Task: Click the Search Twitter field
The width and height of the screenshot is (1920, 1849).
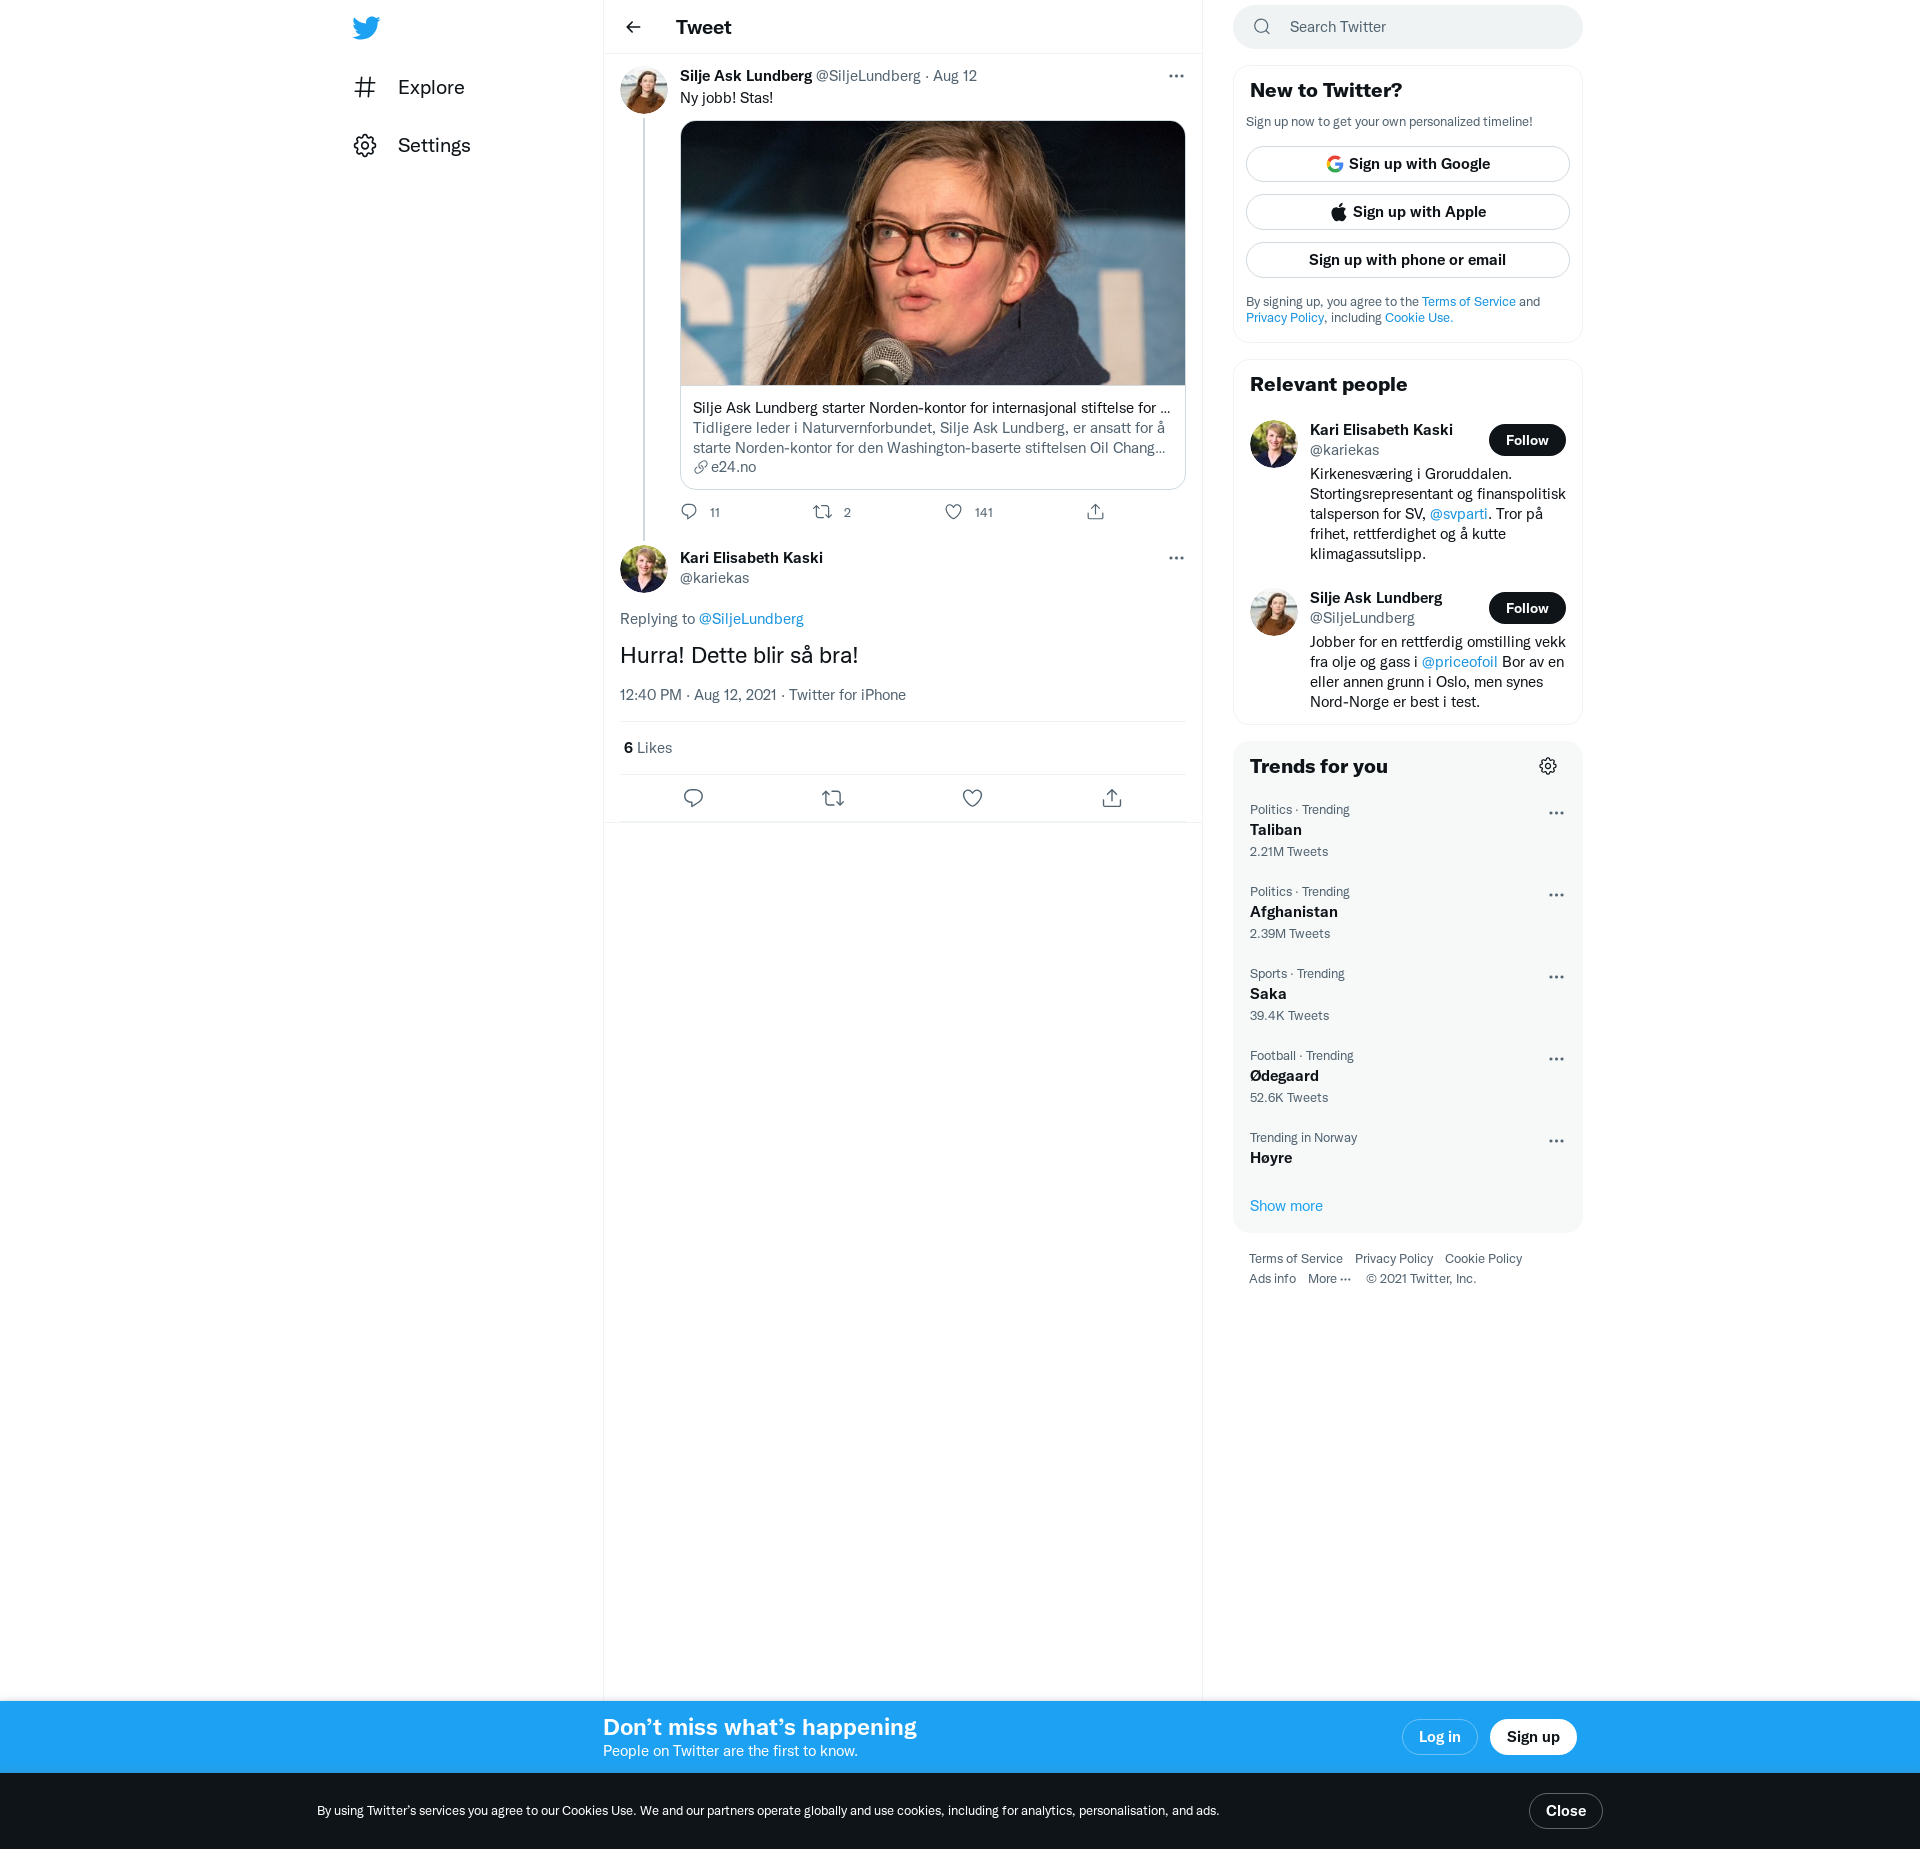Action: [1407, 27]
